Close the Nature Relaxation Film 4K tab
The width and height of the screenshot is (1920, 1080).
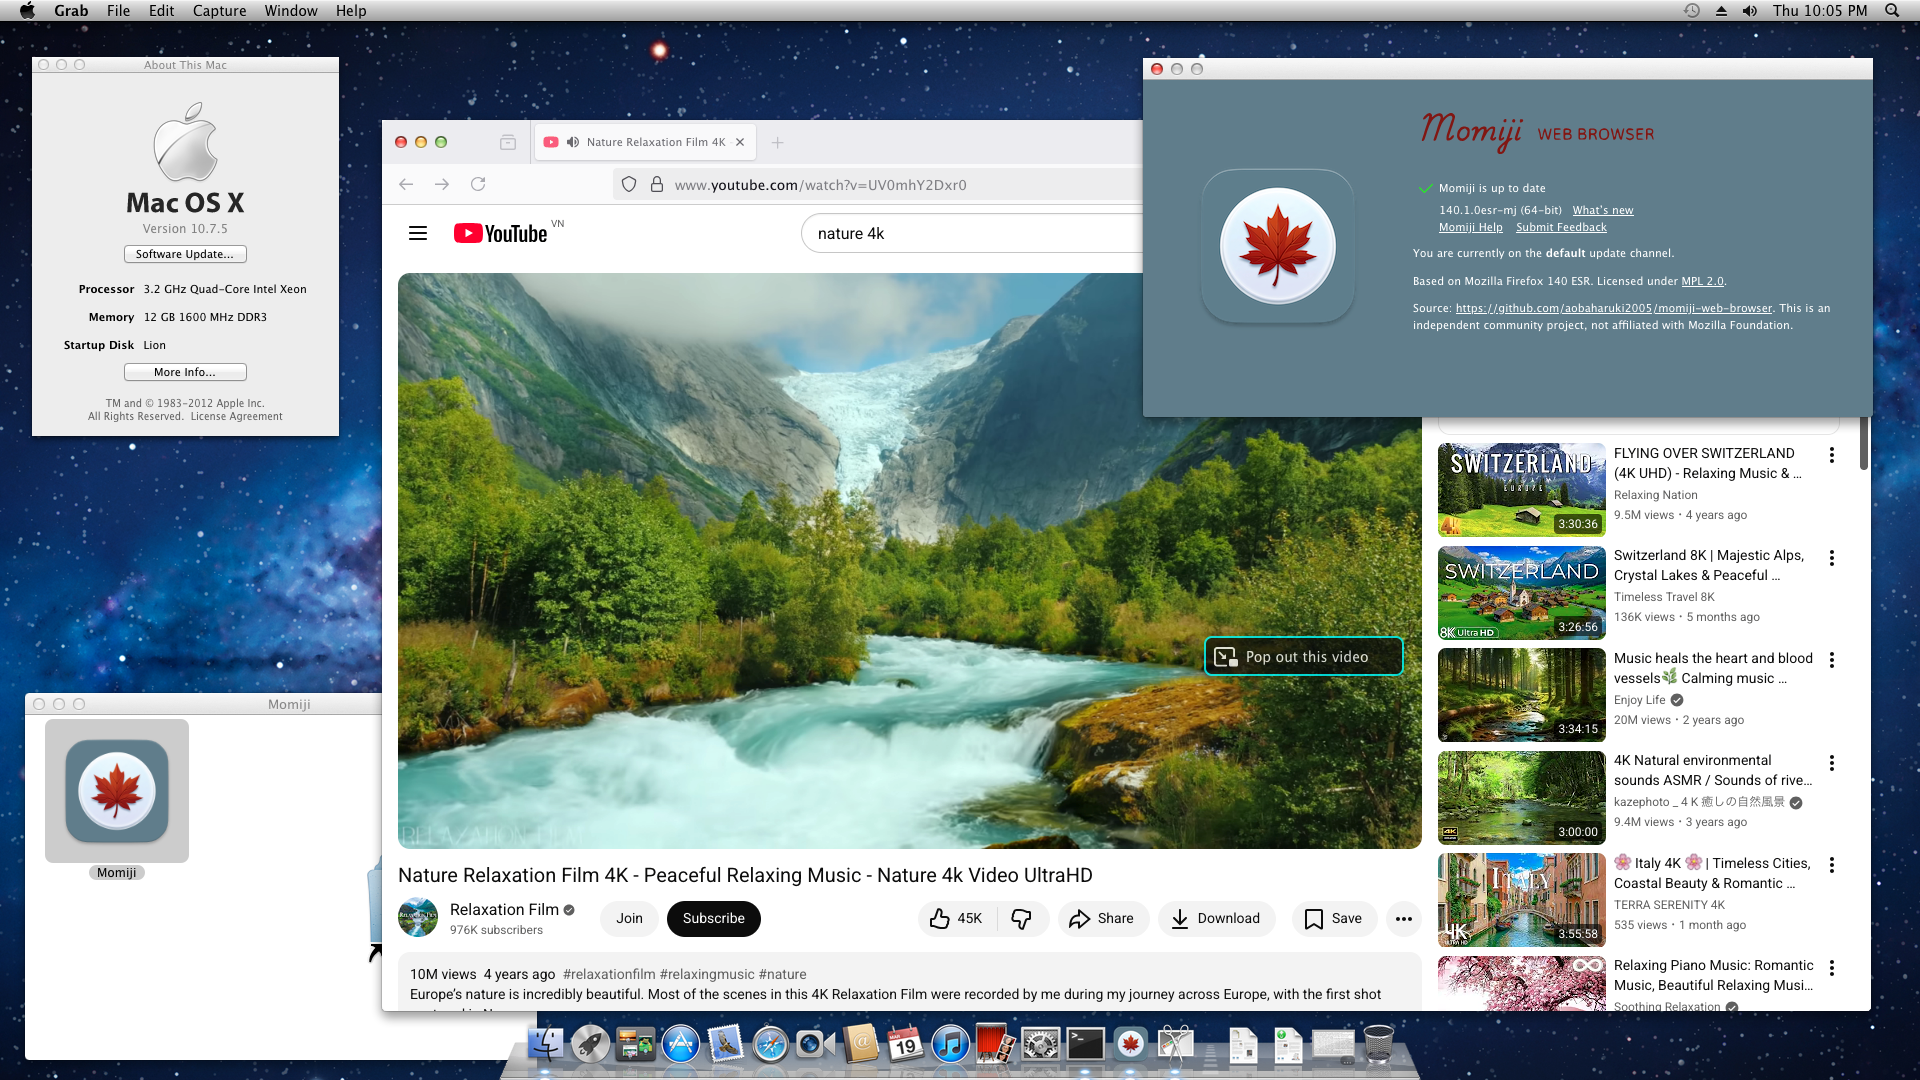tap(740, 142)
